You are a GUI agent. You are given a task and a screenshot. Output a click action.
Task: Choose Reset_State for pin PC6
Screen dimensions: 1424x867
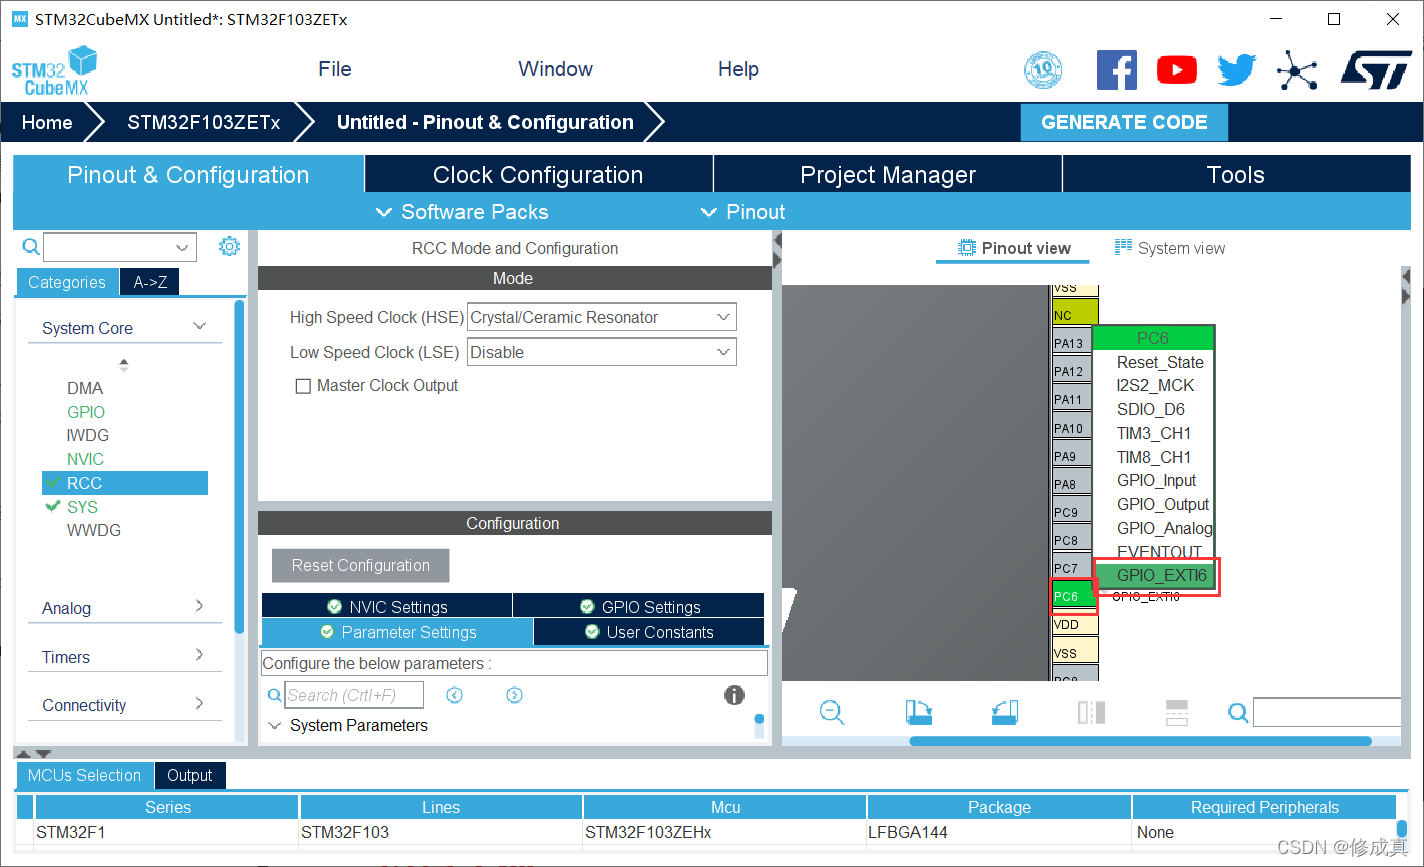[1160, 362]
